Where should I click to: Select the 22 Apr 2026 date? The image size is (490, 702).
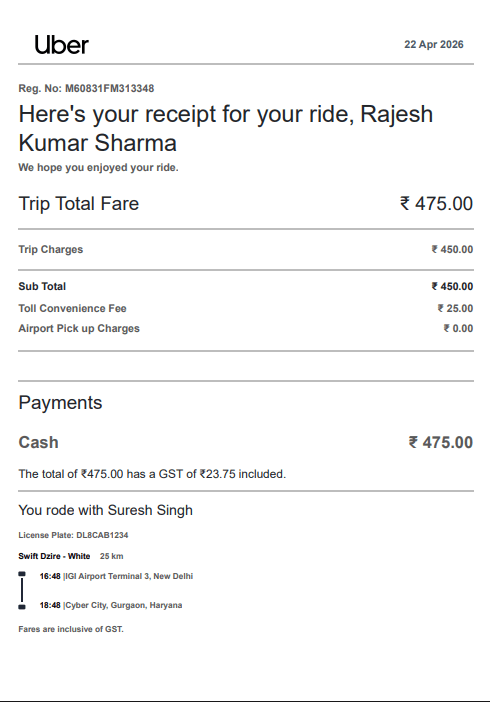point(434,44)
